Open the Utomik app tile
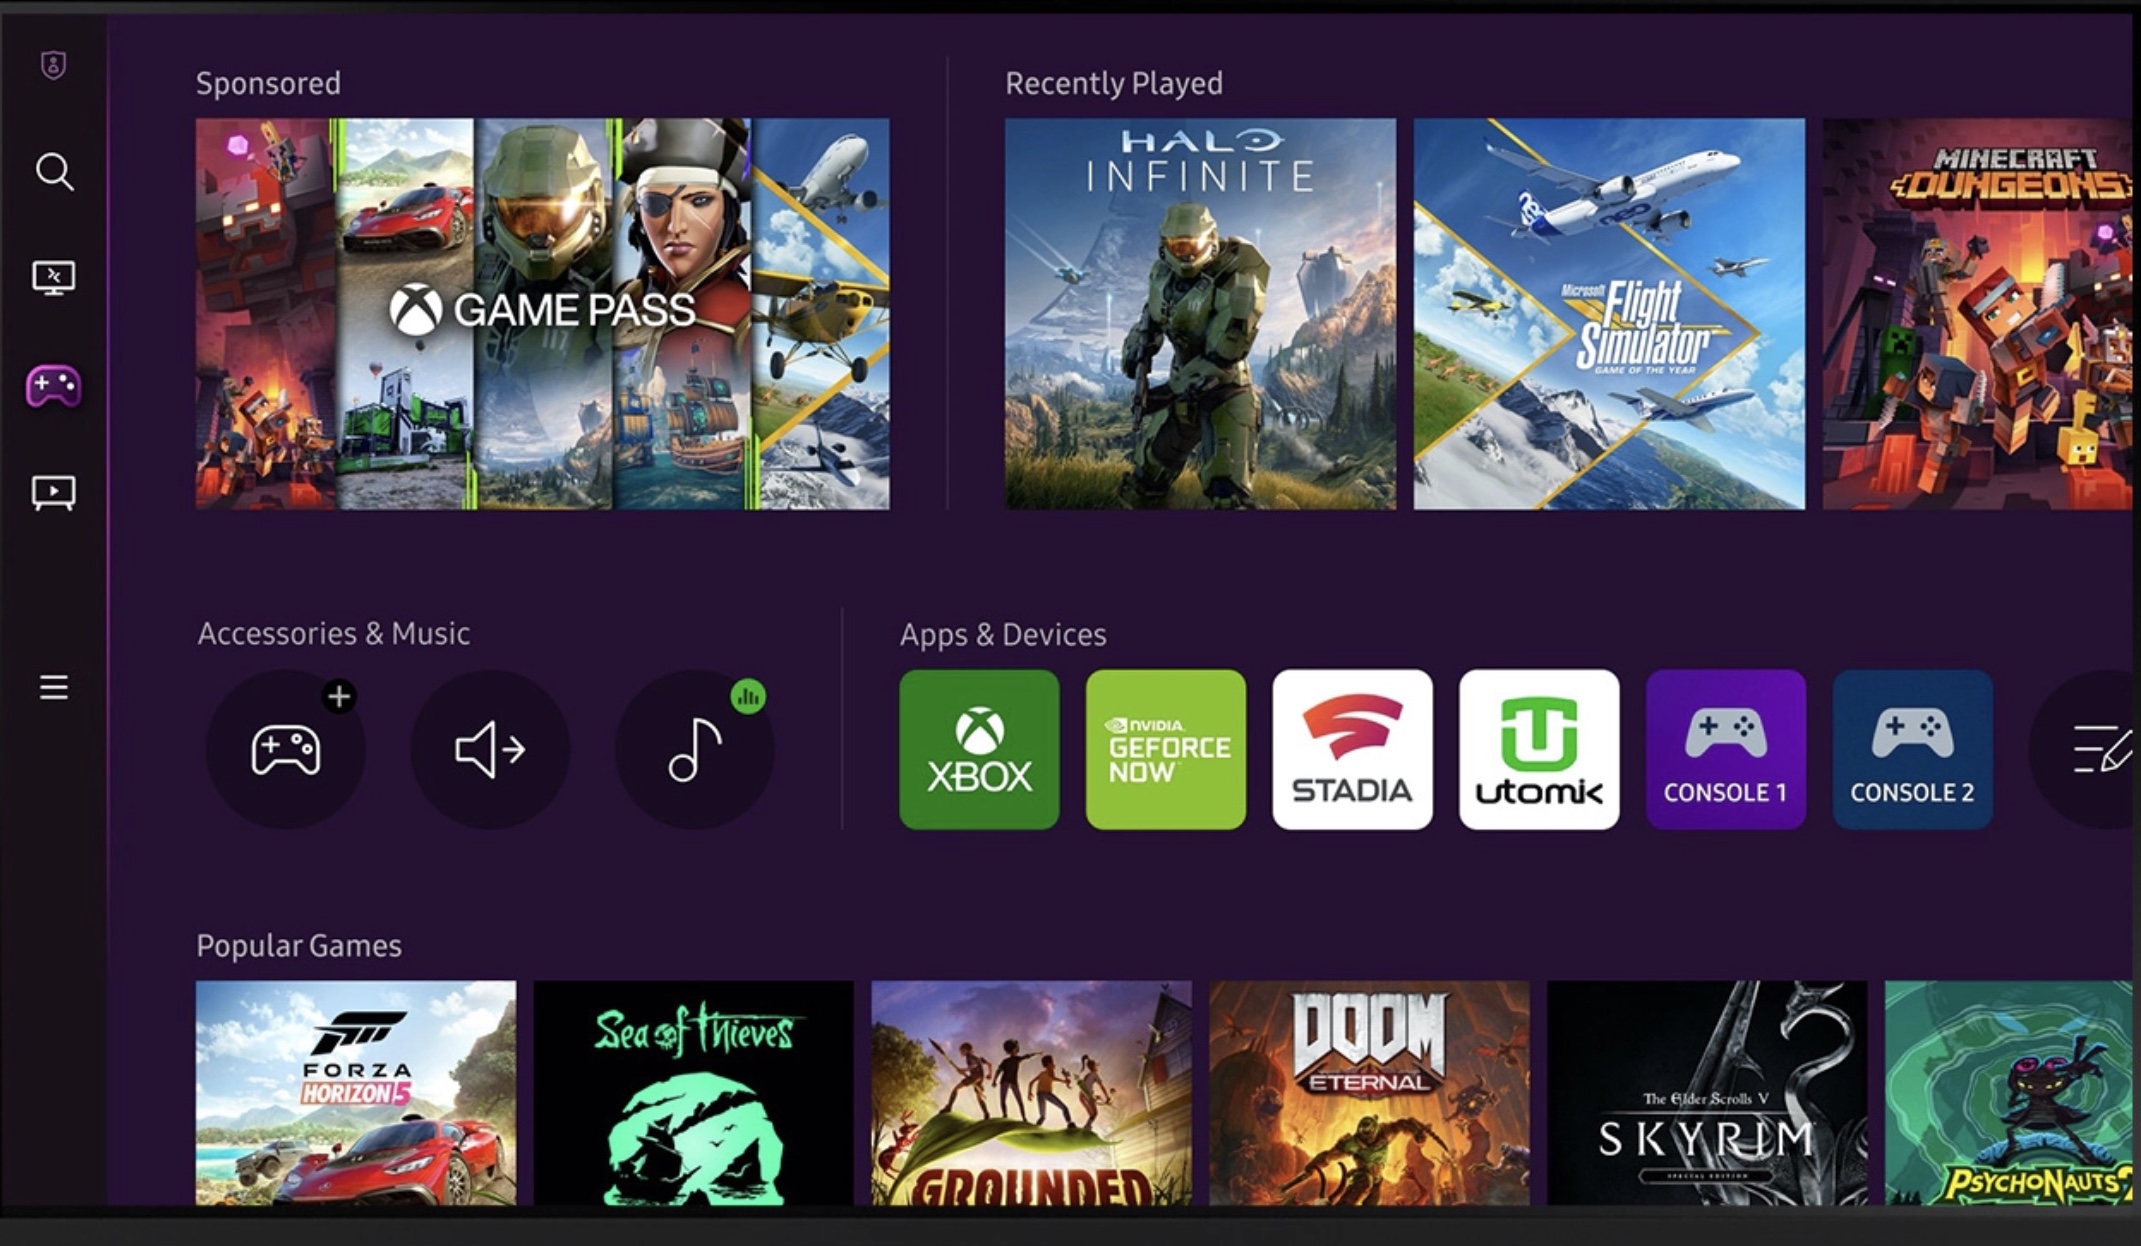2141x1246 pixels. point(1539,750)
